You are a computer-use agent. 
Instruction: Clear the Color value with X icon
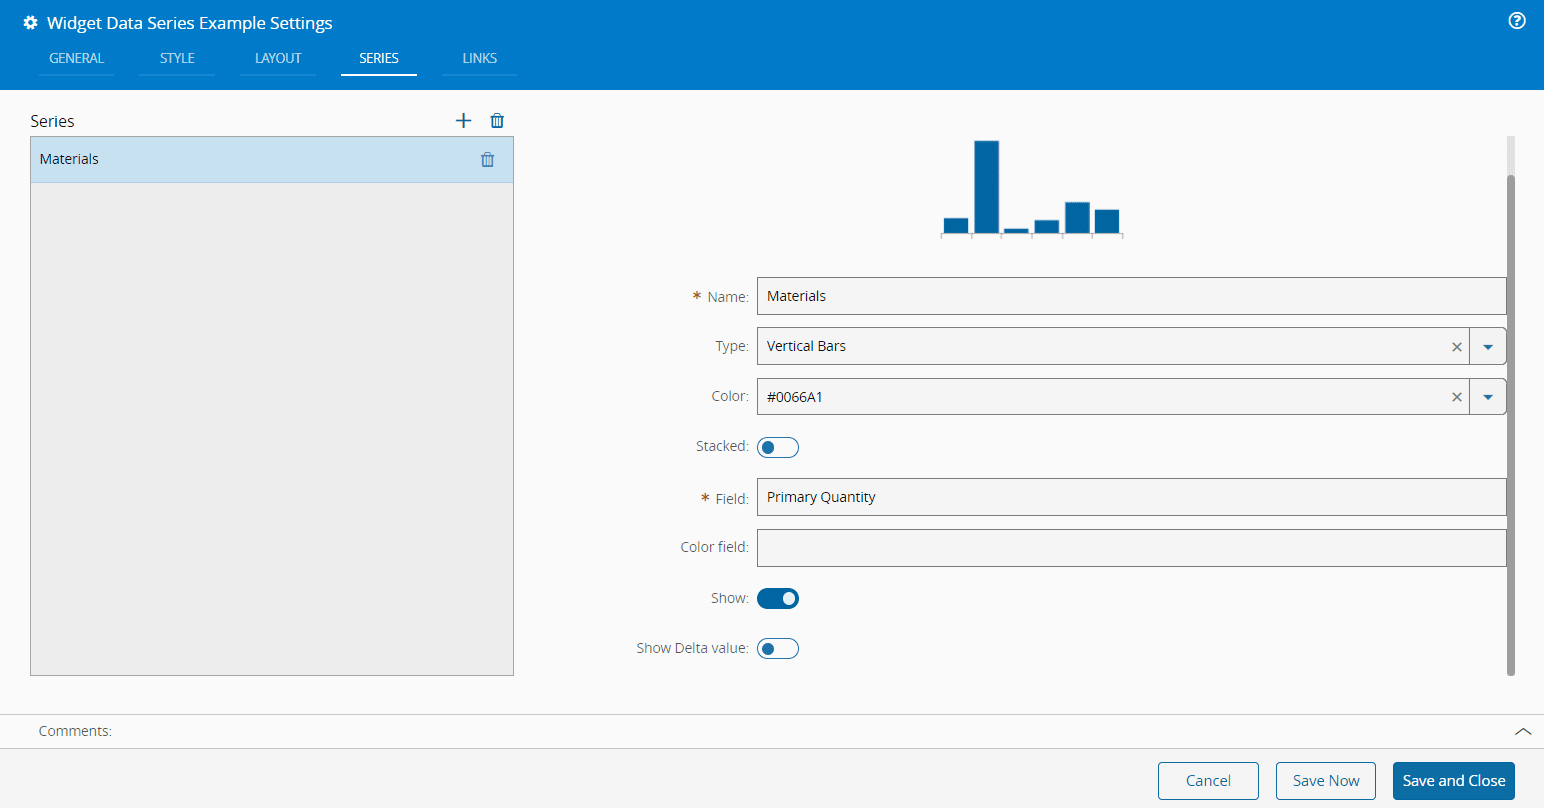pyautogui.click(x=1456, y=397)
